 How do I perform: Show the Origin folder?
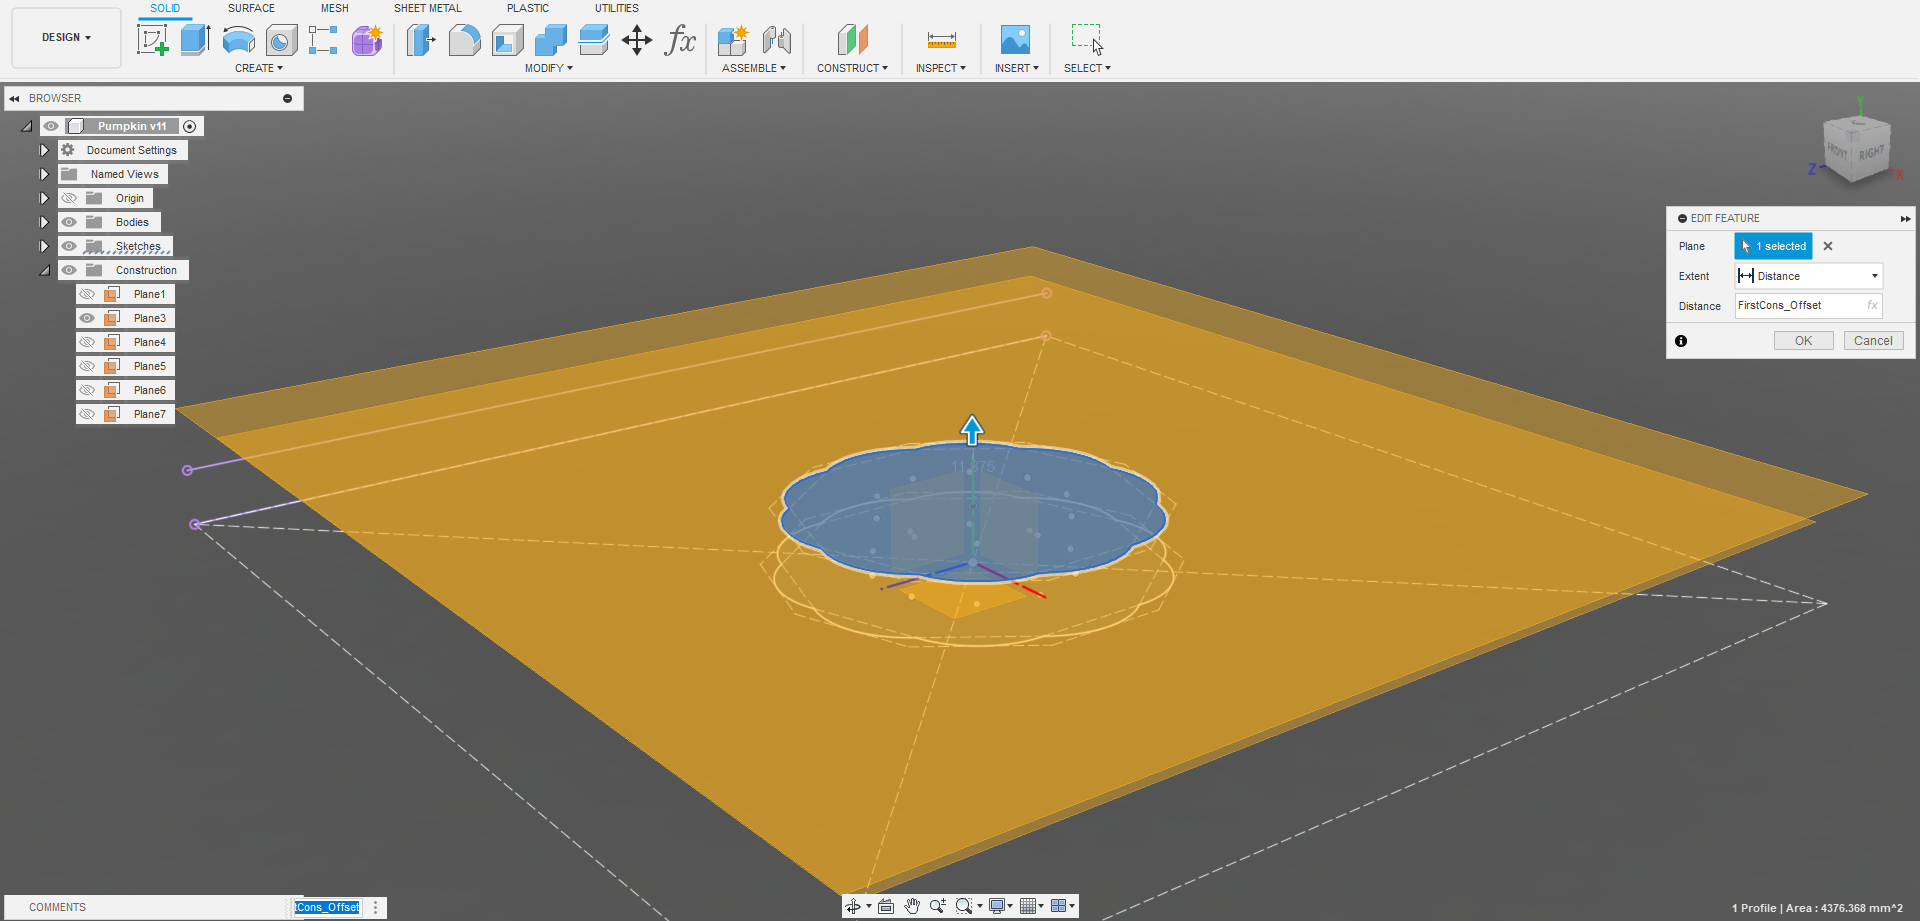(69, 198)
